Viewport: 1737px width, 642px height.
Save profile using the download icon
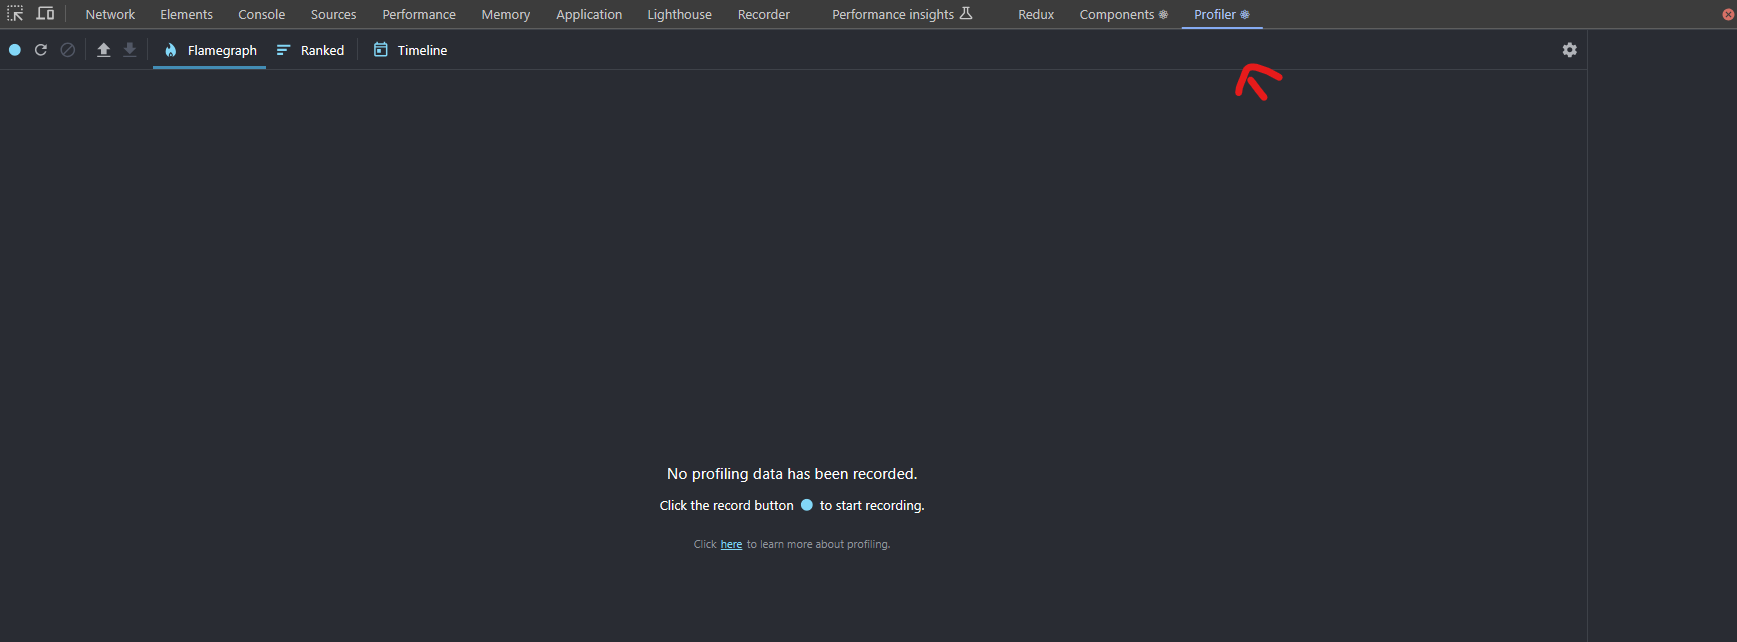(x=130, y=50)
